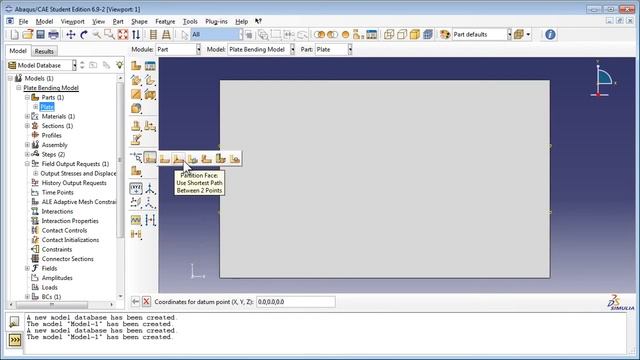The image size is (640, 360).
Task: Click the Create Datum Point XYZ tool
Action: (x=136, y=188)
